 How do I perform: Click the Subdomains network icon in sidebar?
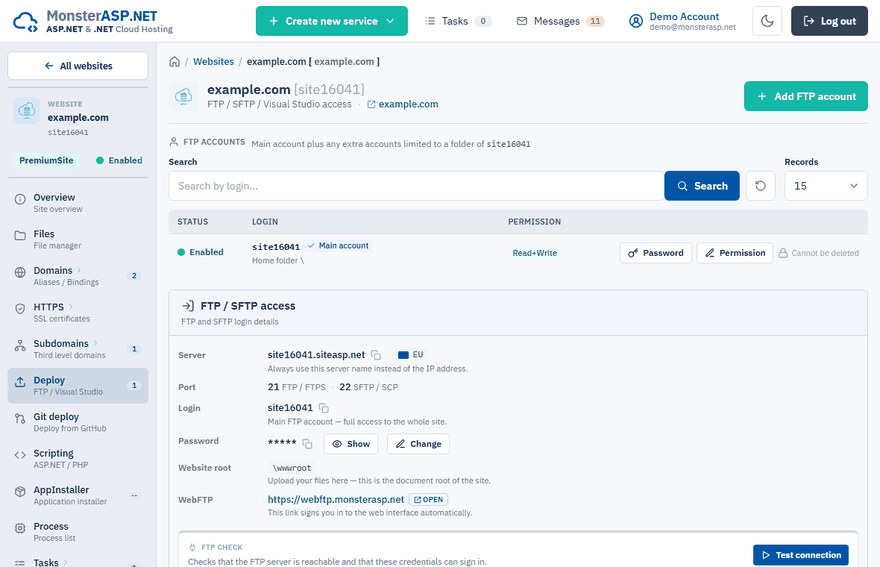20,346
